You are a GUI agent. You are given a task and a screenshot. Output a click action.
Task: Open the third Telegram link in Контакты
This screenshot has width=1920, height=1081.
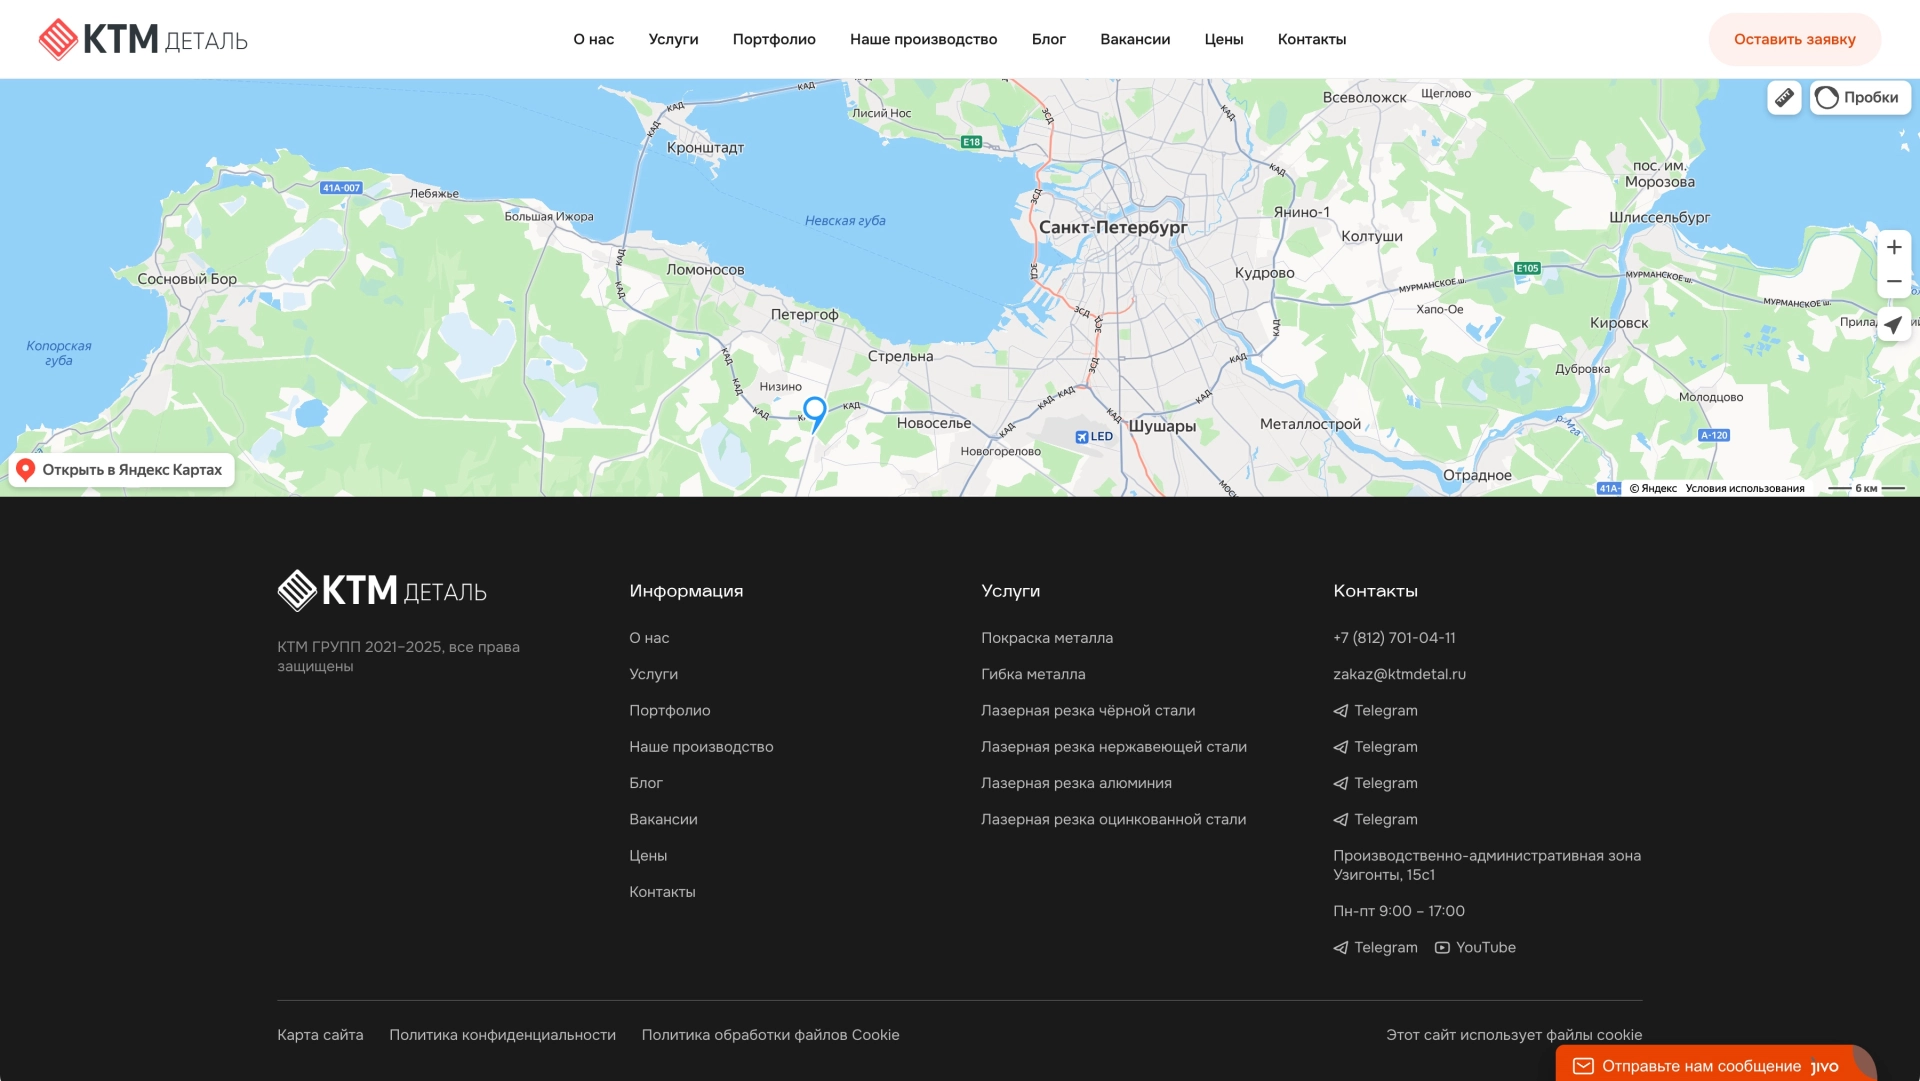click(x=1375, y=783)
